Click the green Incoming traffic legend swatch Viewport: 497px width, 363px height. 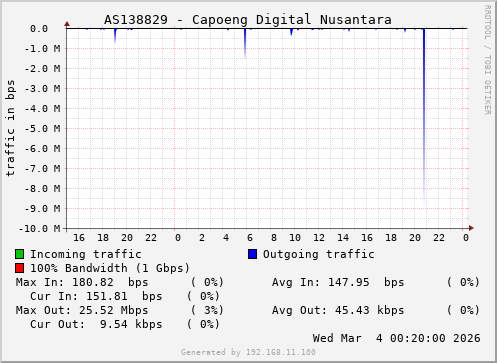(x=19, y=254)
